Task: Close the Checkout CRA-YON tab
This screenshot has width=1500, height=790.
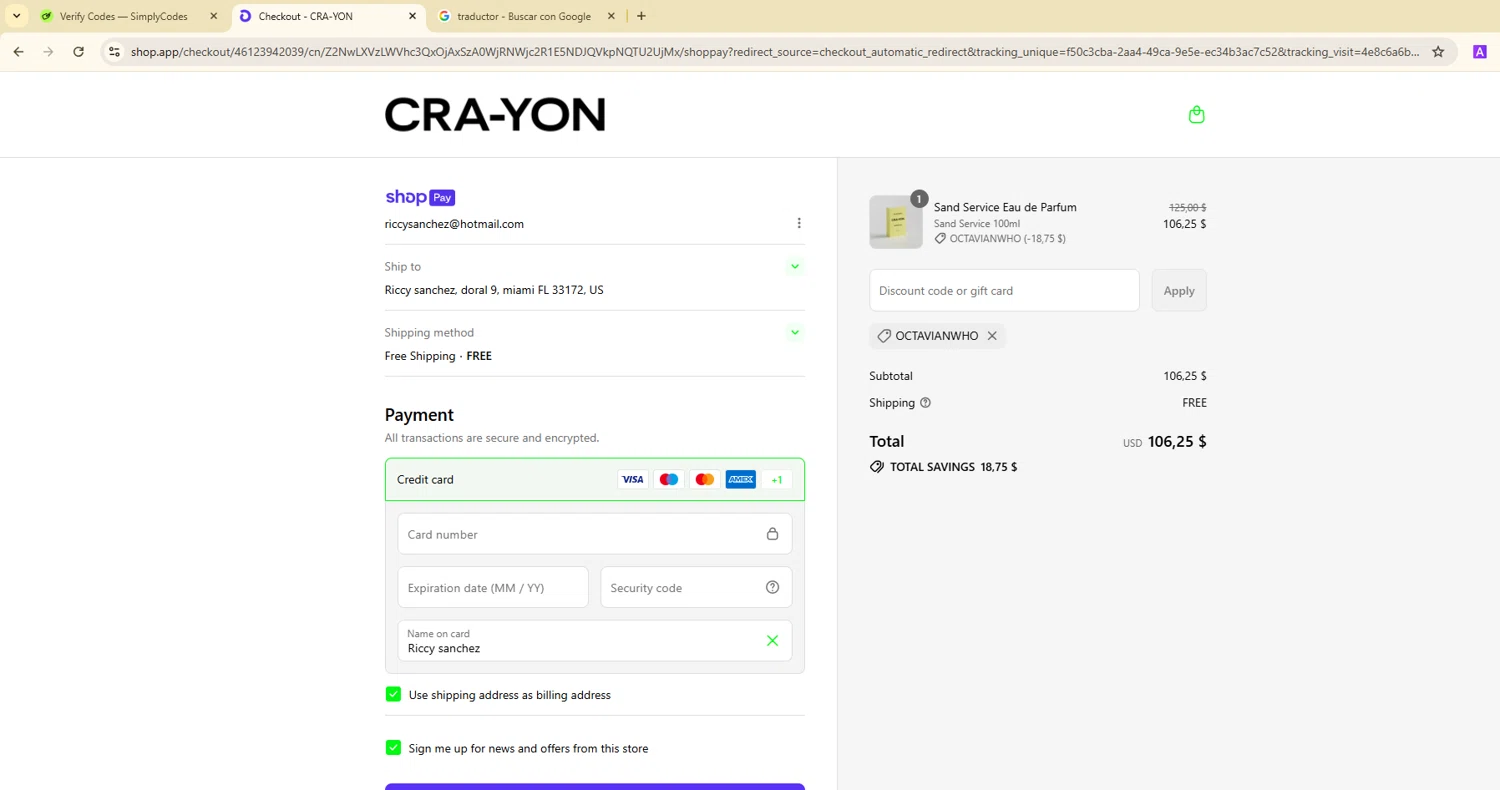Action: click(x=413, y=16)
